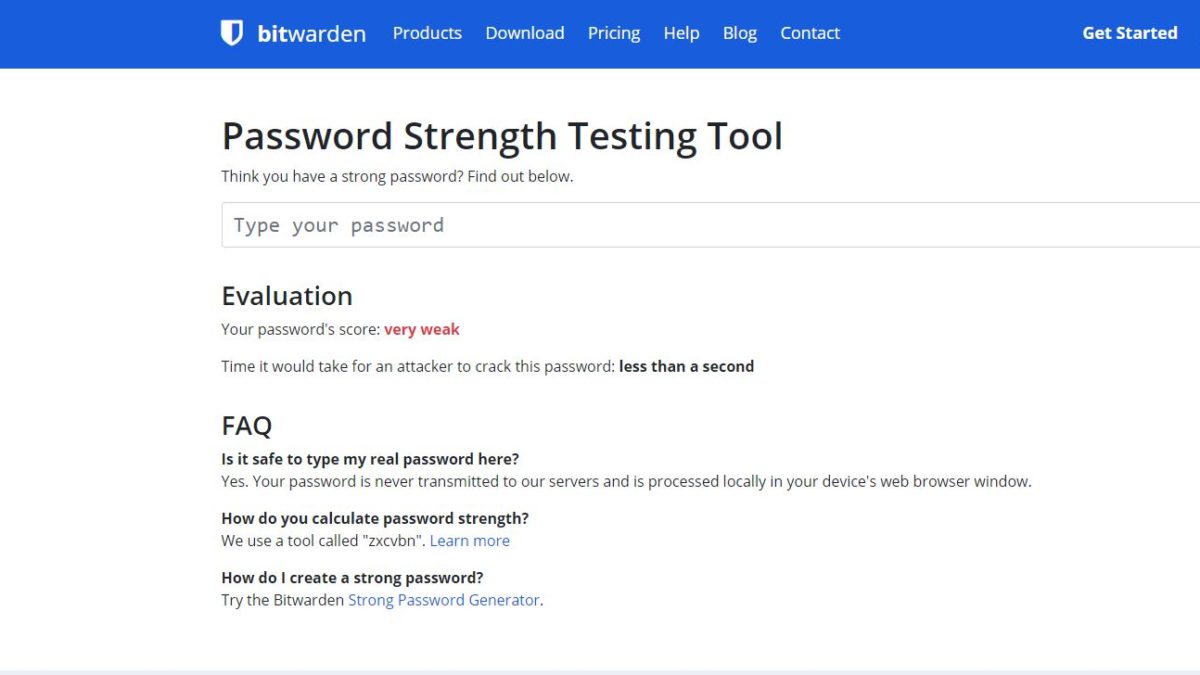Follow the Learn more link about zxcvbn
Screen dimensions: 1200x675
click(x=470, y=541)
